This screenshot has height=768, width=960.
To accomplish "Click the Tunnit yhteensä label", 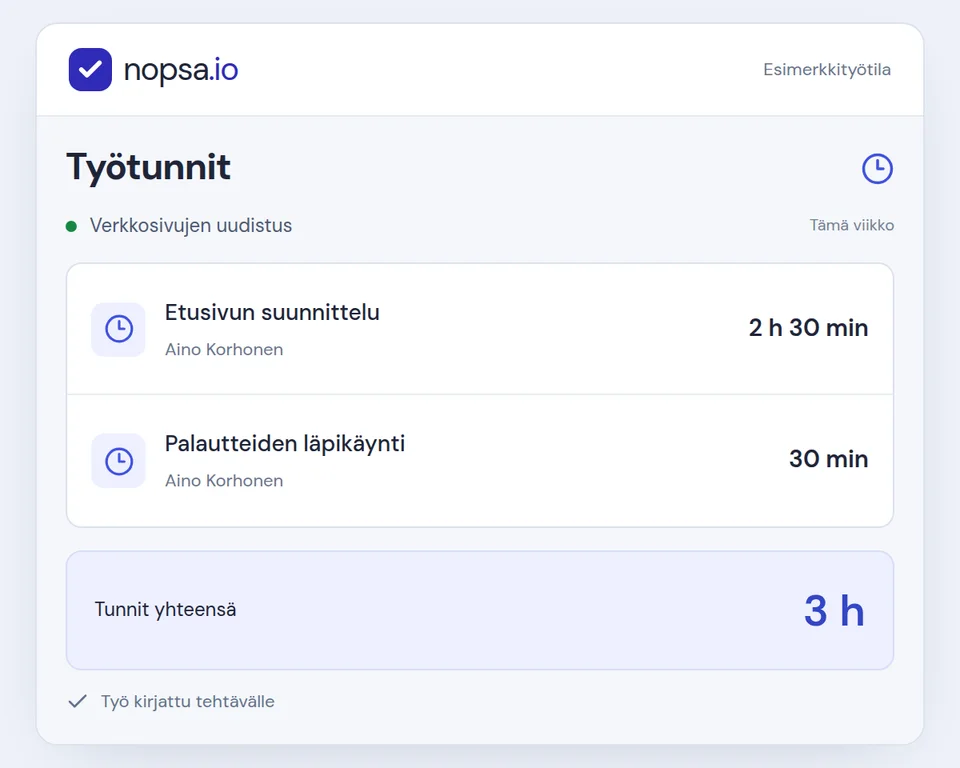I will click(165, 610).
